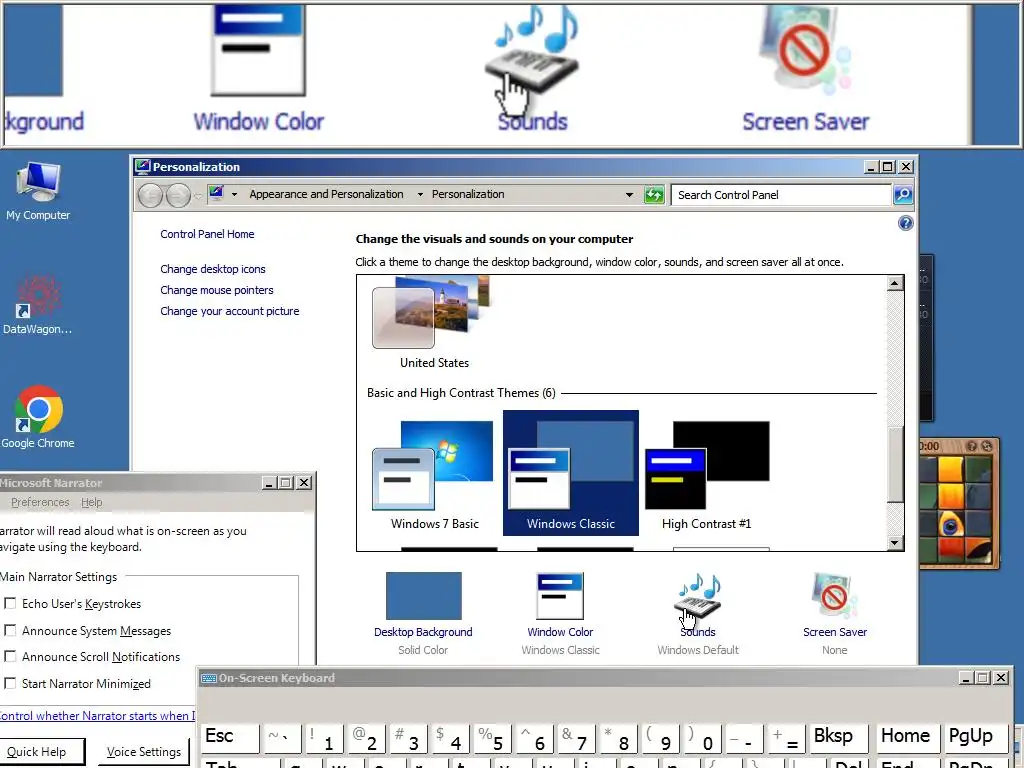Open Change desktop icons link
This screenshot has height=768, width=1024.
[x=213, y=269]
